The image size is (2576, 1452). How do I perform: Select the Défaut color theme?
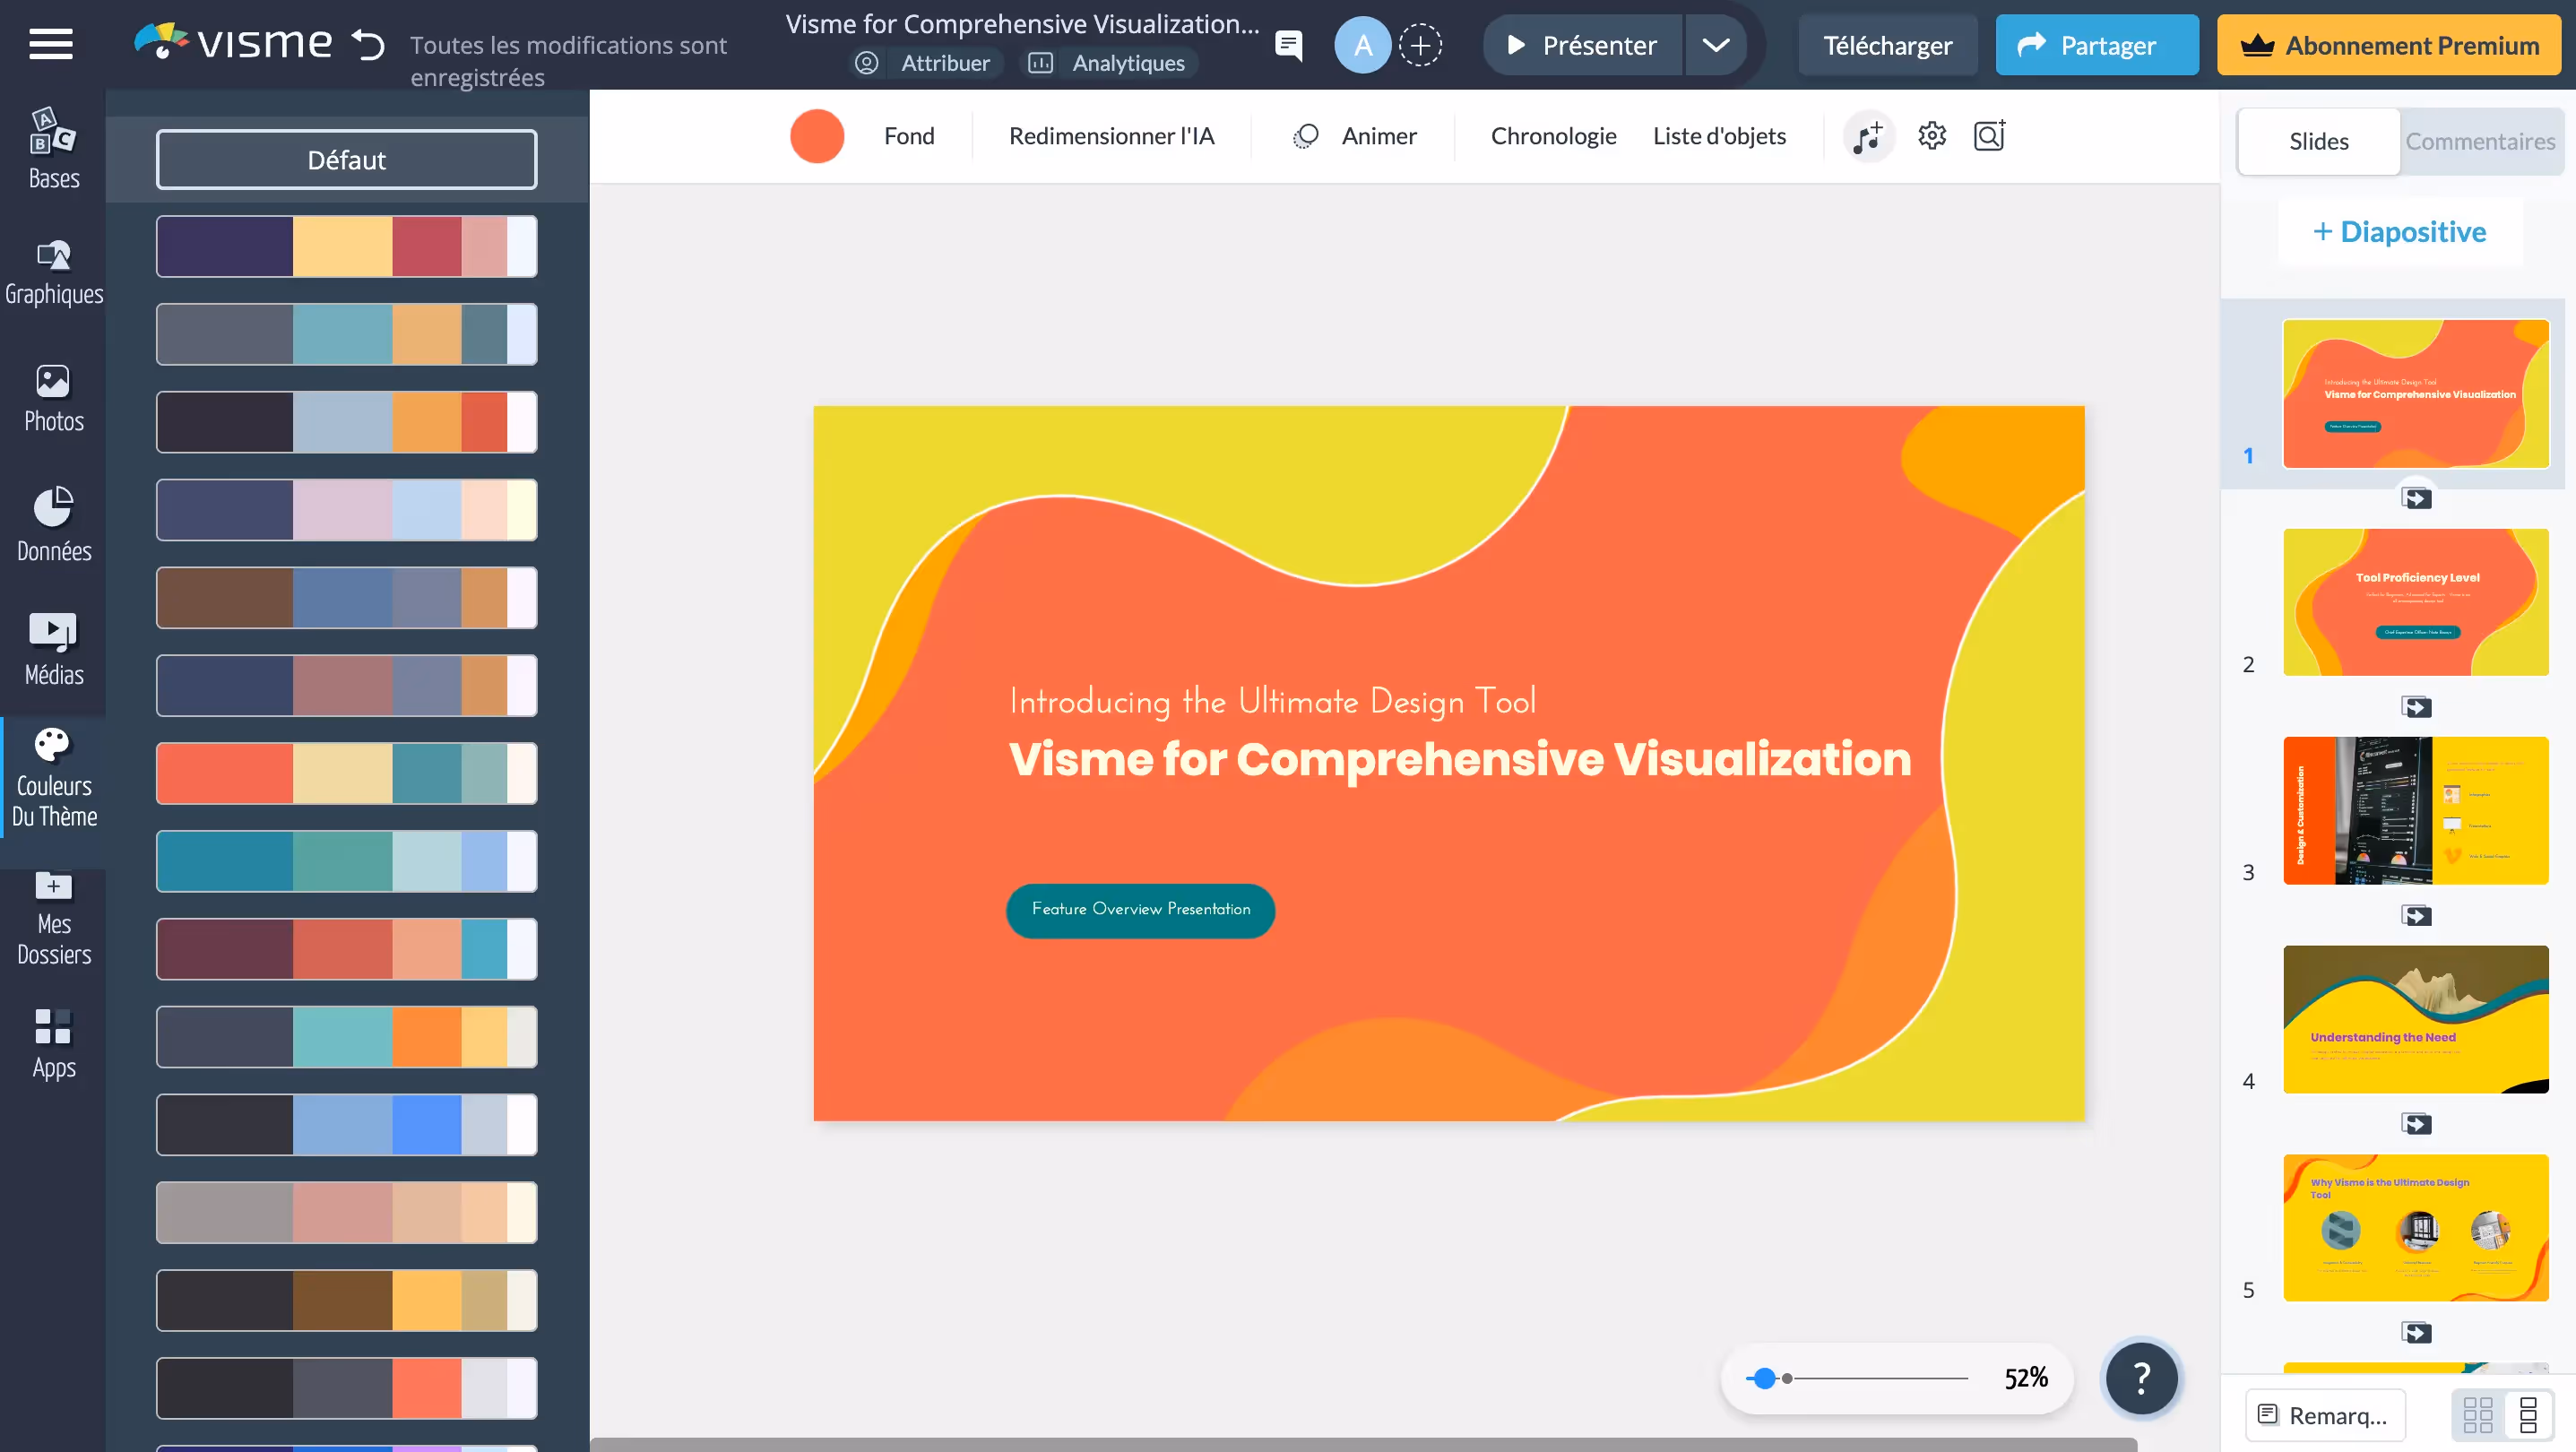[346, 160]
